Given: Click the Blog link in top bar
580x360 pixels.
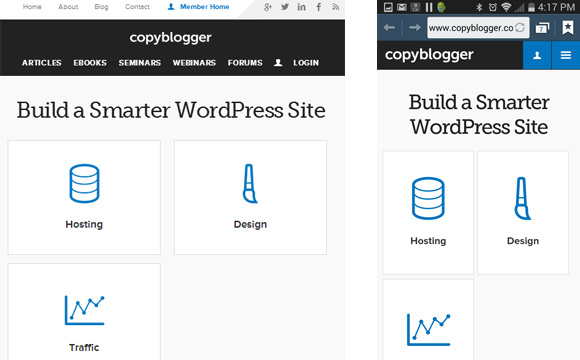Looking at the screenshot, I should coord(101,7).
